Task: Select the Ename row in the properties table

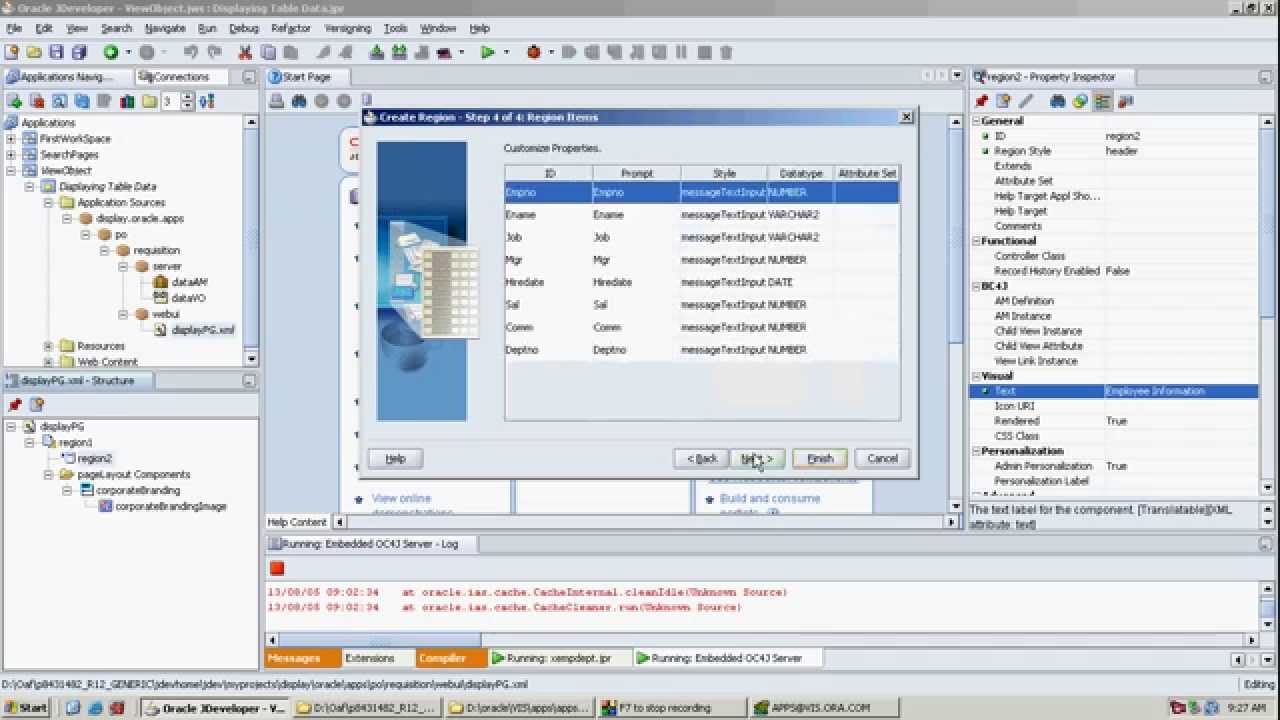Action: pos(702,215)
